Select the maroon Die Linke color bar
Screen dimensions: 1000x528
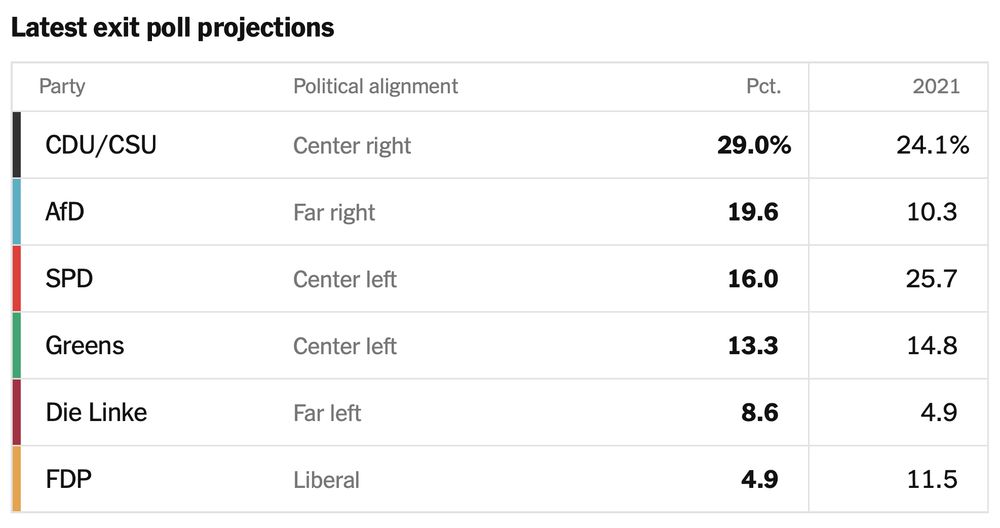[x=17, y=412]
